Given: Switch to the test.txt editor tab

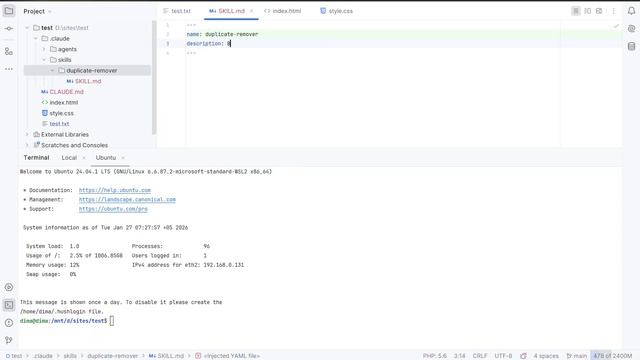Looking at the screenshot, I should 177,11.
